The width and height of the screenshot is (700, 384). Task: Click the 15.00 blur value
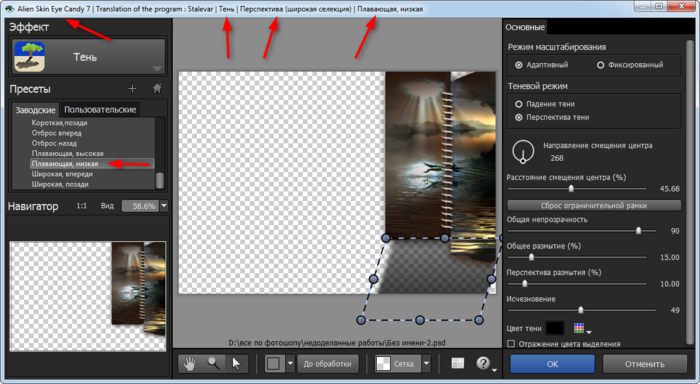click(670, 257)
